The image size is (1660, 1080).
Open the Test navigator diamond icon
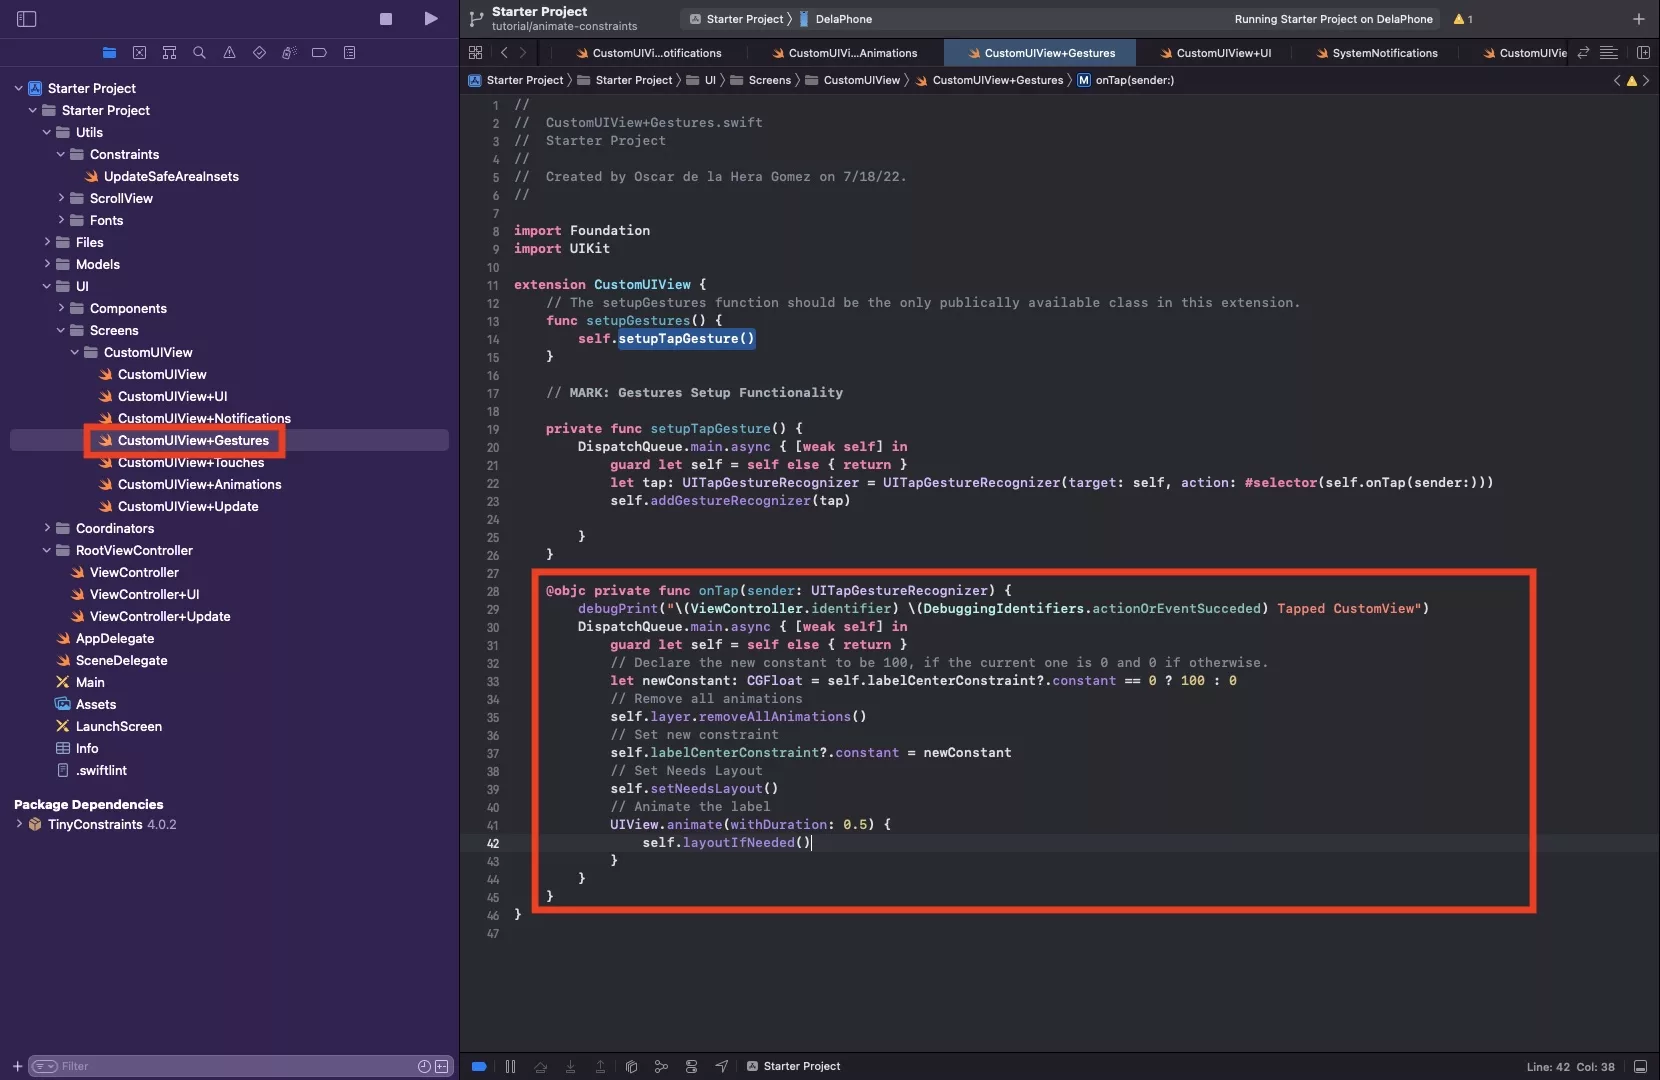260,52
